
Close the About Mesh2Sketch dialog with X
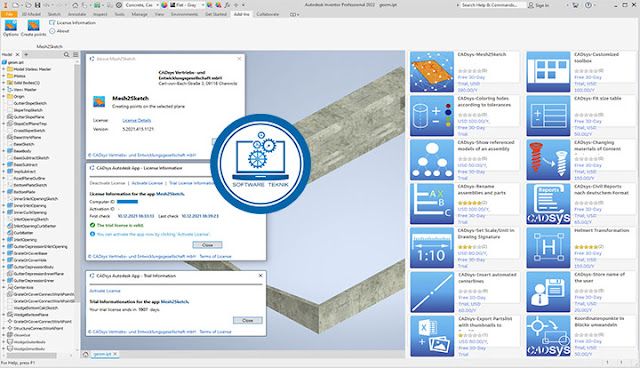[239, 59]
